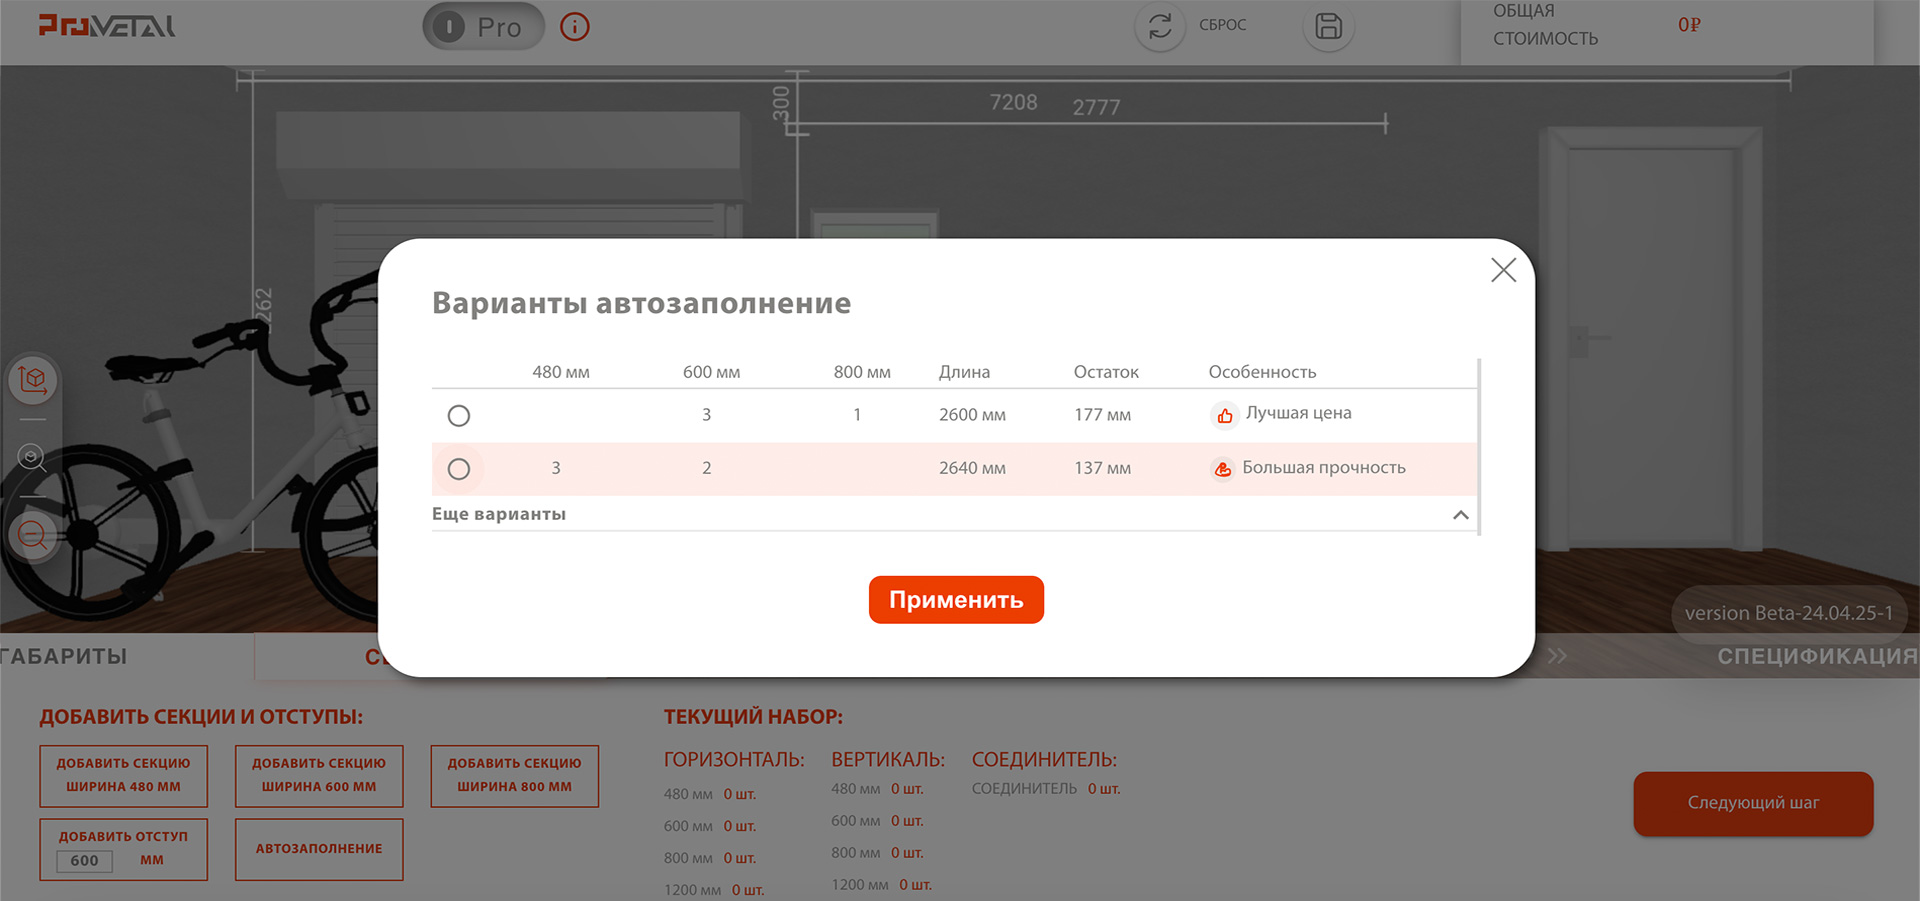Click the thumbs-up Лучшая цена icon
This screenshot has width=1920, height=901.
point(1224,415)
